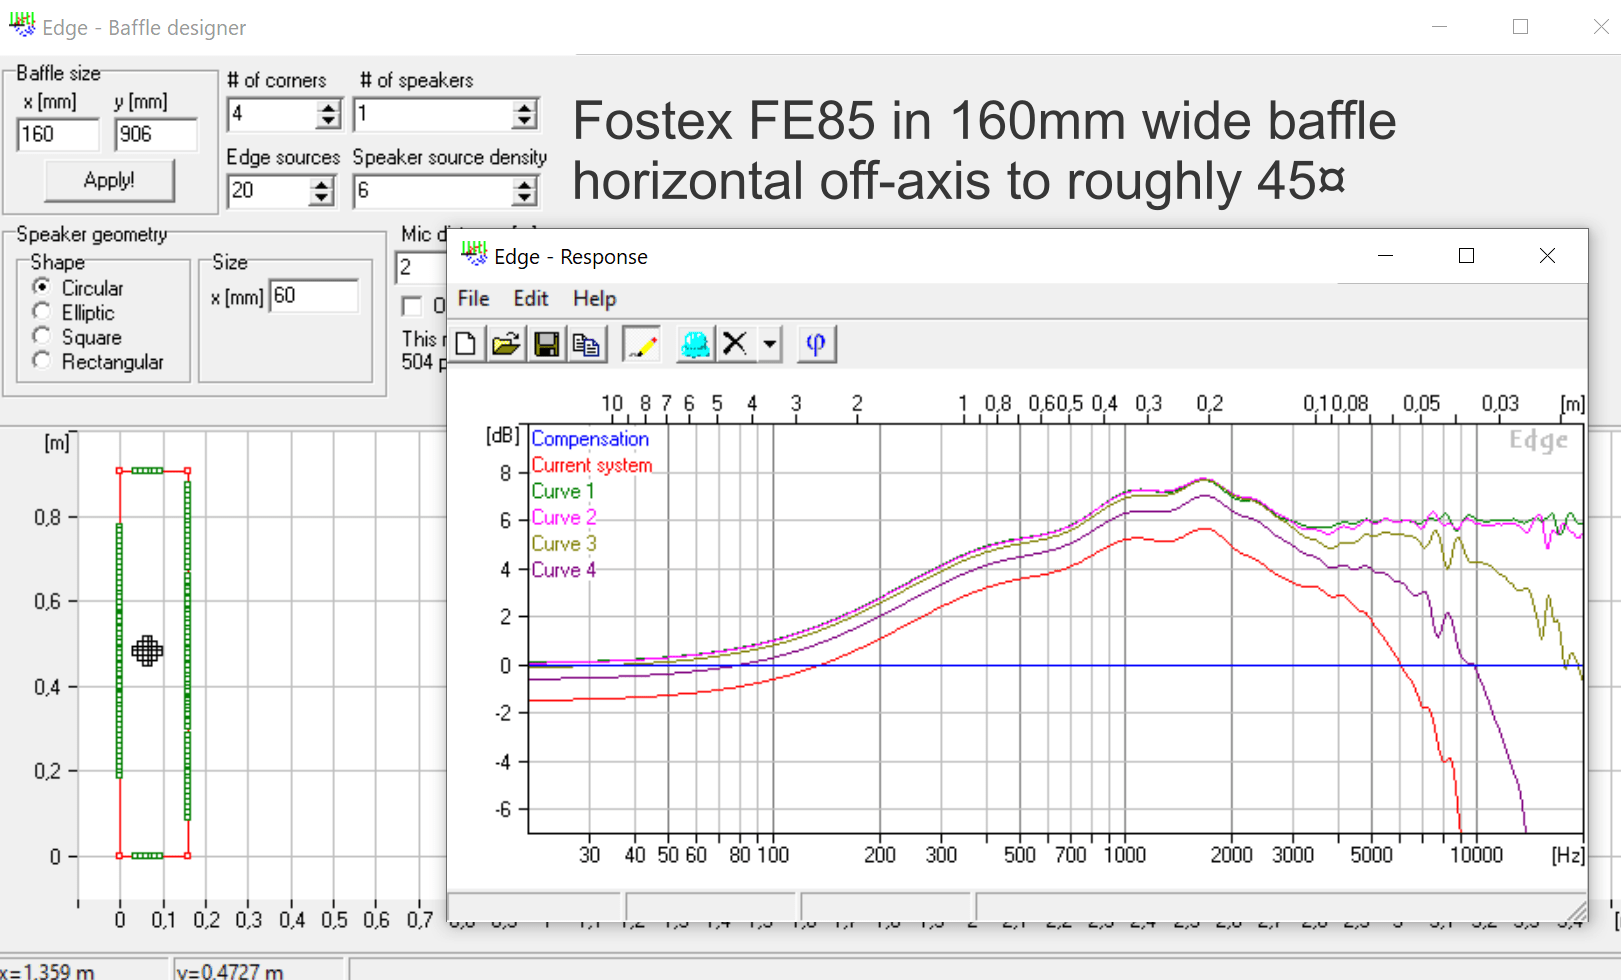Open a file via the folder icon

(x=506, y=344)
